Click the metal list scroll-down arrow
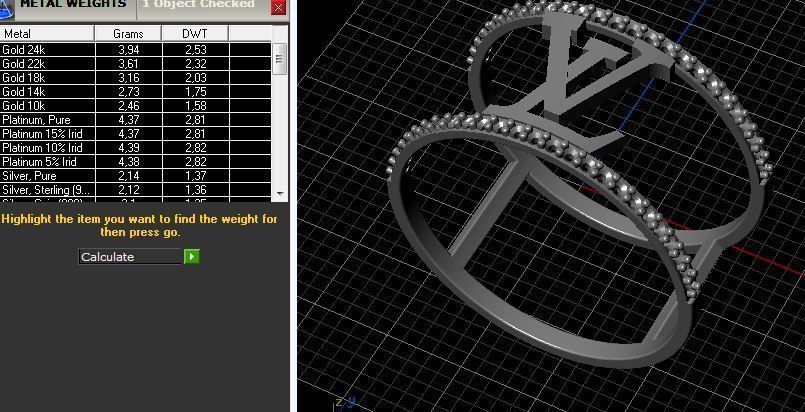 (x=280, y=193)
